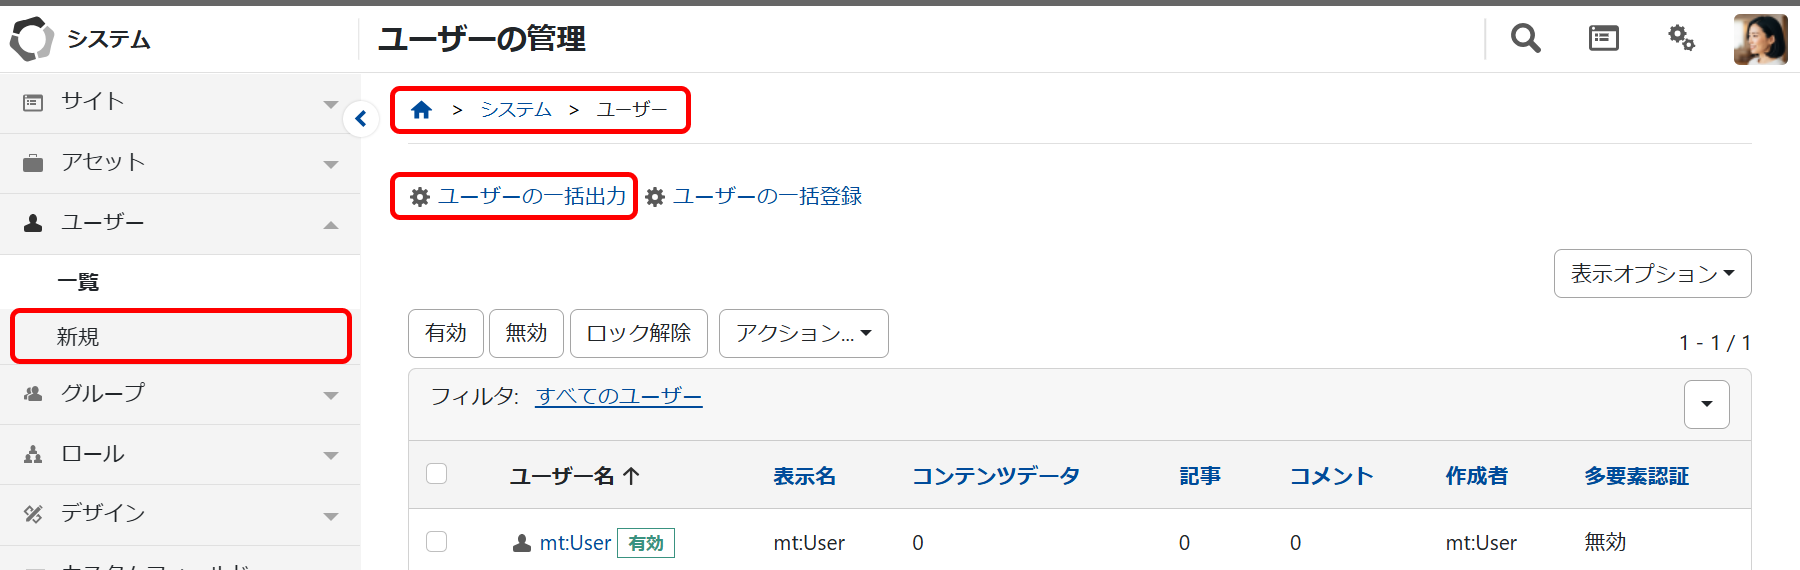Click user icon next to mt:User
Viewport: 1800px width, 570px height.
click(x=521, y=543)
